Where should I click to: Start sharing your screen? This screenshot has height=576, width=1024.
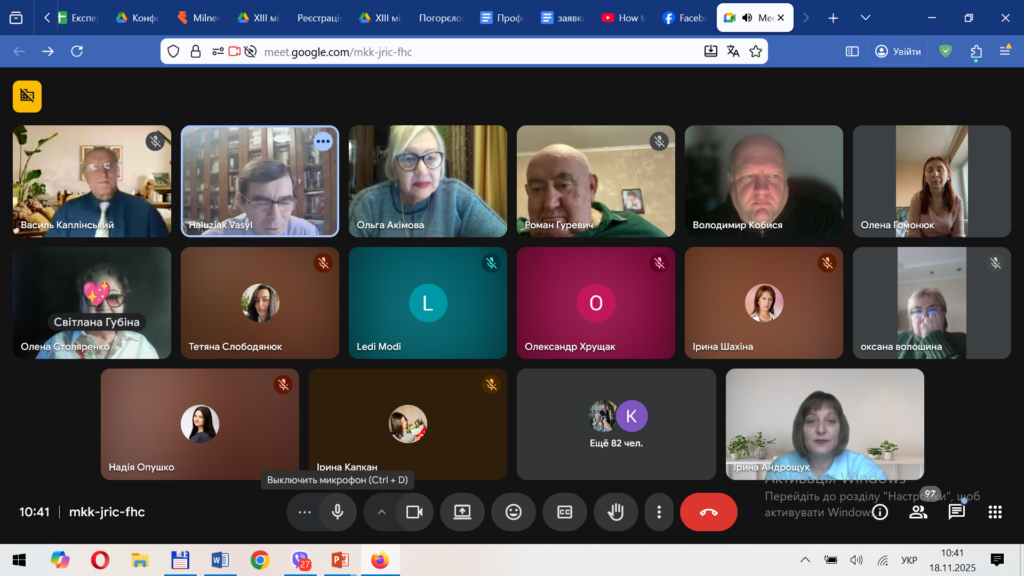(x=462, y=512)
